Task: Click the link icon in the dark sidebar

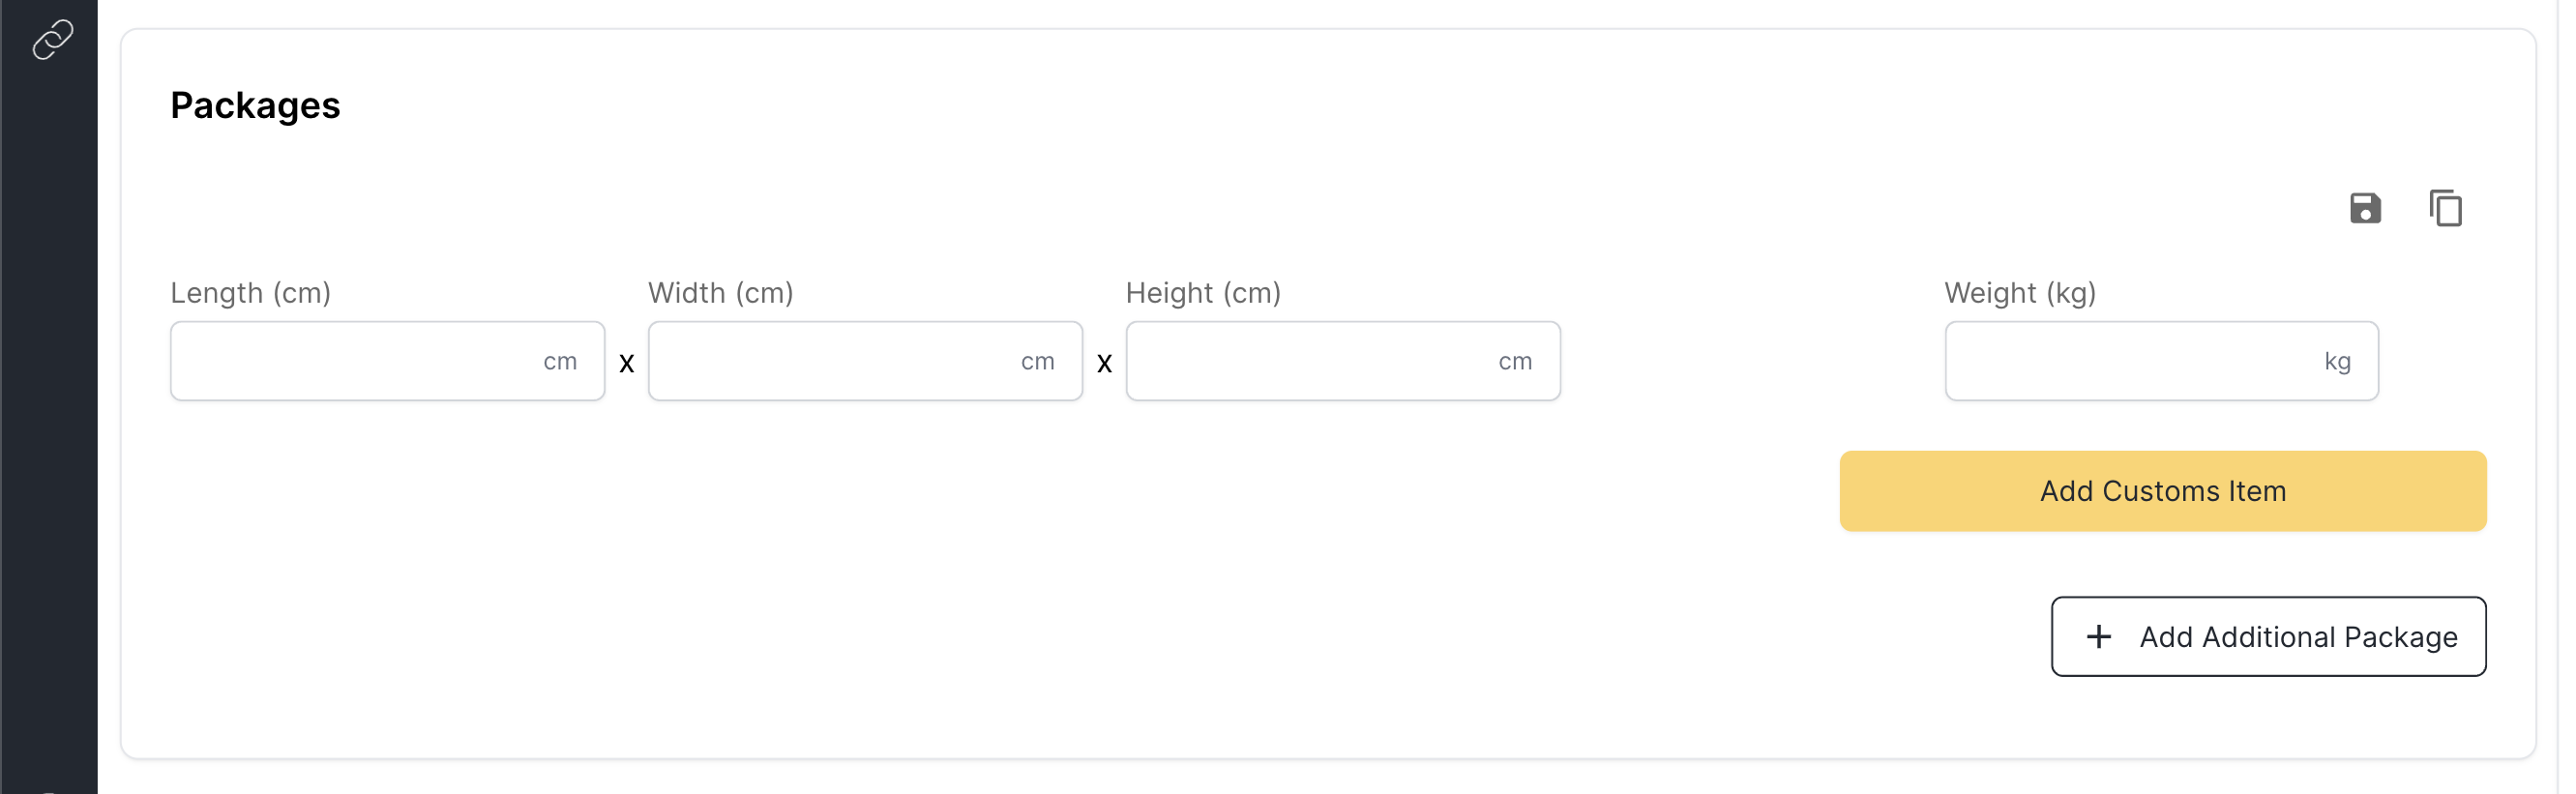Action: [52, 40]
